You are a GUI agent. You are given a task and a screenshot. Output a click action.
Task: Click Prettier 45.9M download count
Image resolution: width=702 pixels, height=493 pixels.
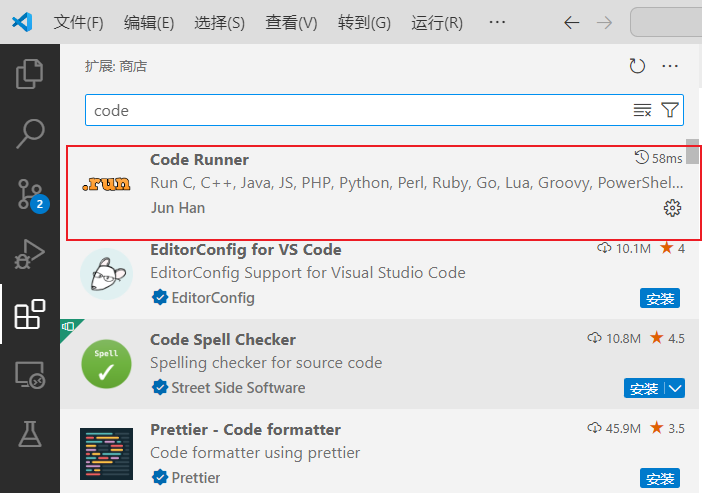[614, 428]
